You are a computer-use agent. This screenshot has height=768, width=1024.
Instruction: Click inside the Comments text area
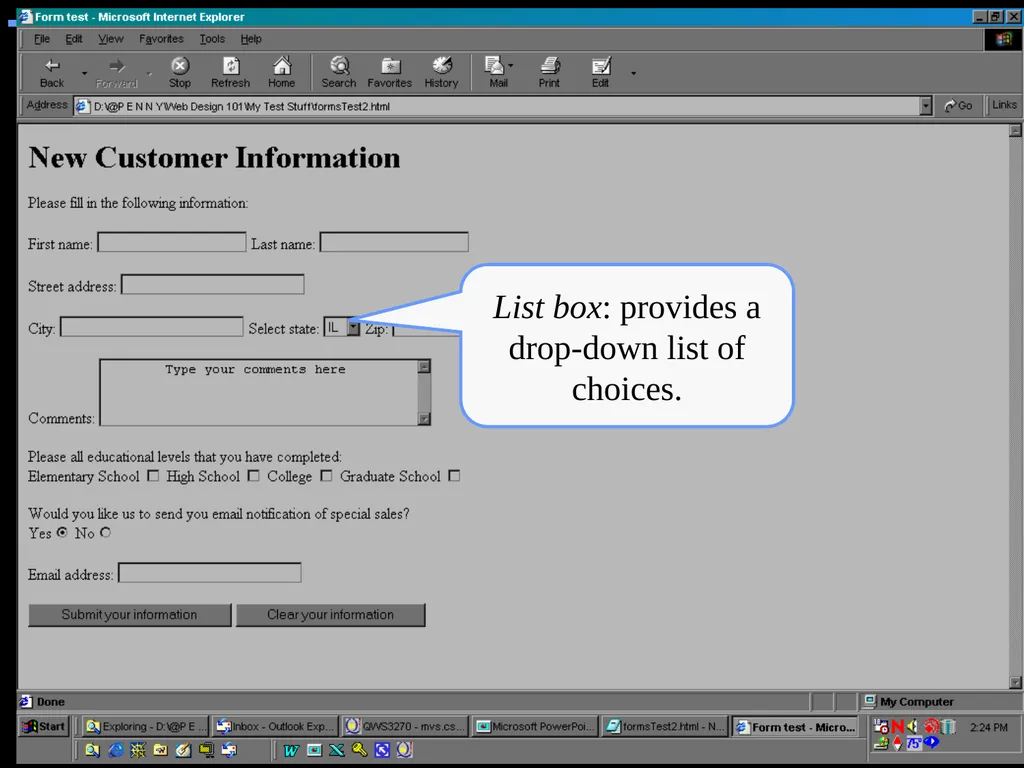259,392
